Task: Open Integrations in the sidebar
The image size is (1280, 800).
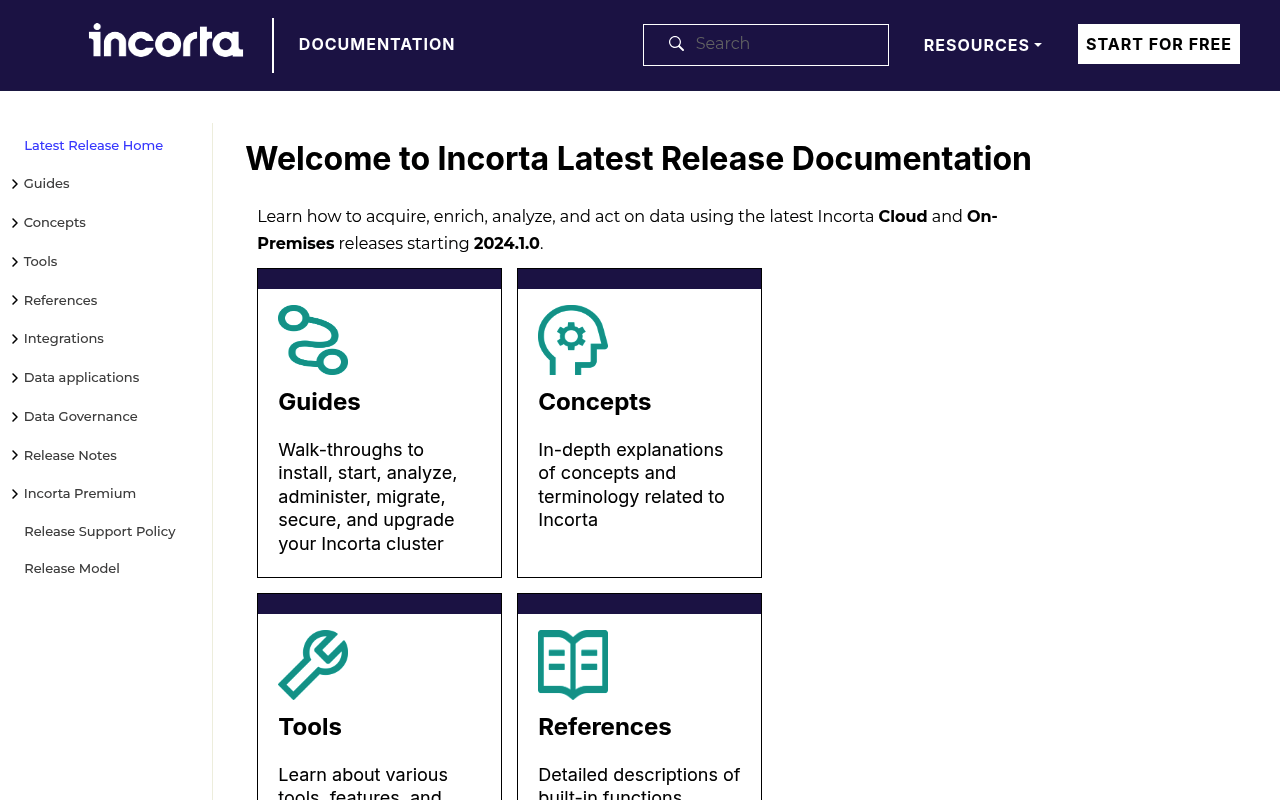Action: 64,338
